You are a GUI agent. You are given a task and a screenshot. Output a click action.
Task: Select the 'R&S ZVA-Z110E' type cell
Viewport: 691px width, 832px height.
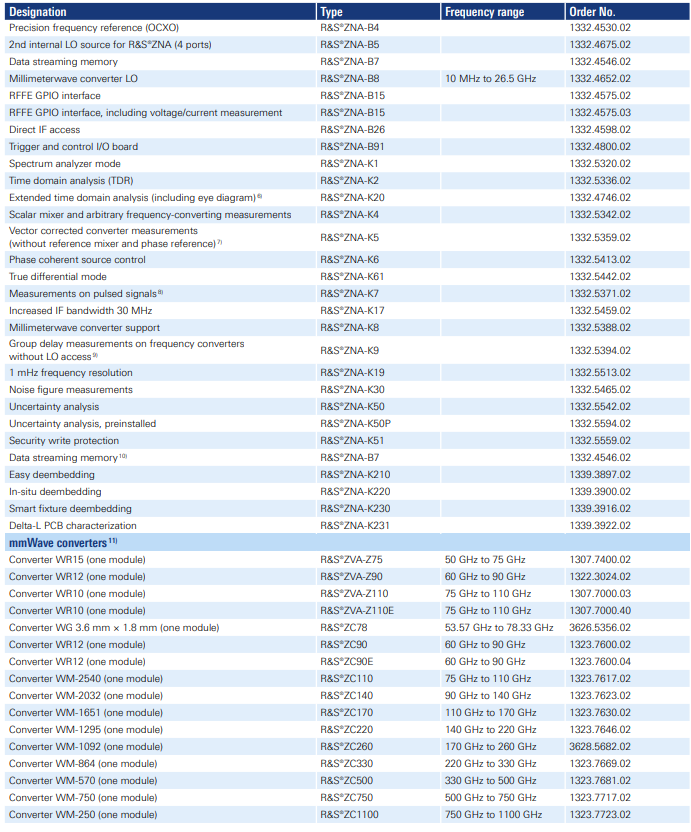[x=357, y=610]
